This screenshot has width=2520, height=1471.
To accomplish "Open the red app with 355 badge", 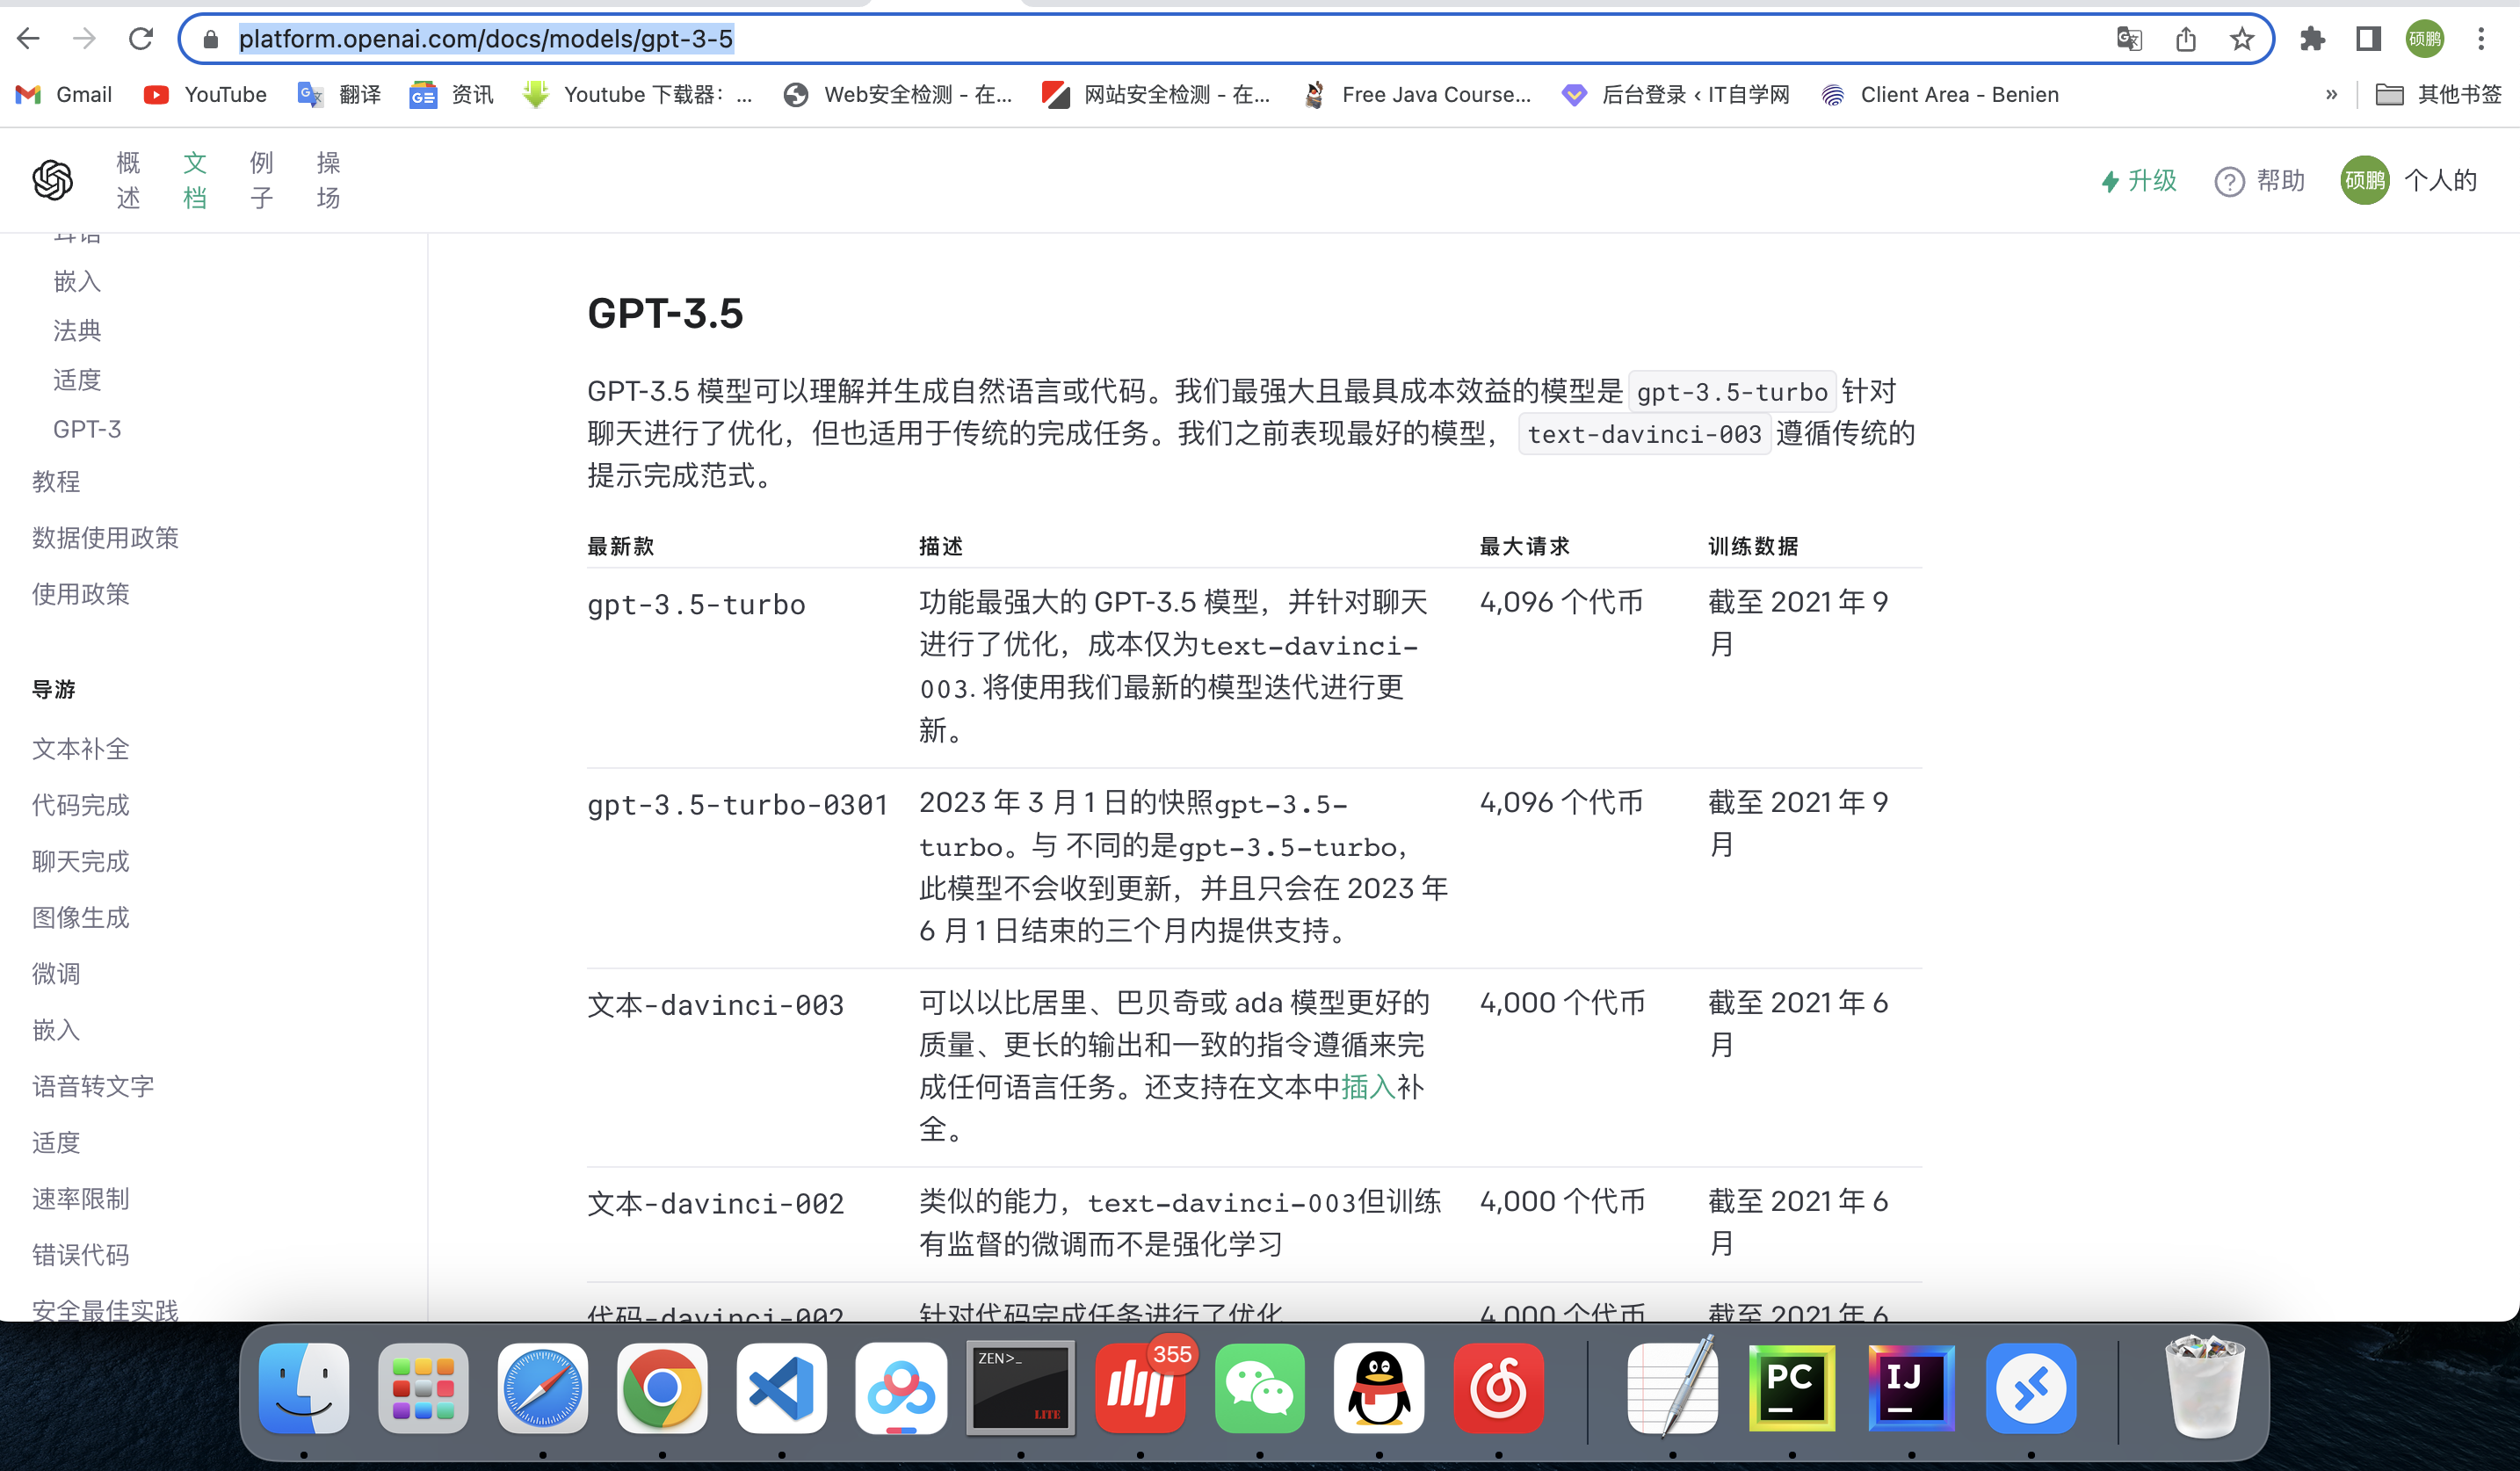I will coord(1140,1388).
